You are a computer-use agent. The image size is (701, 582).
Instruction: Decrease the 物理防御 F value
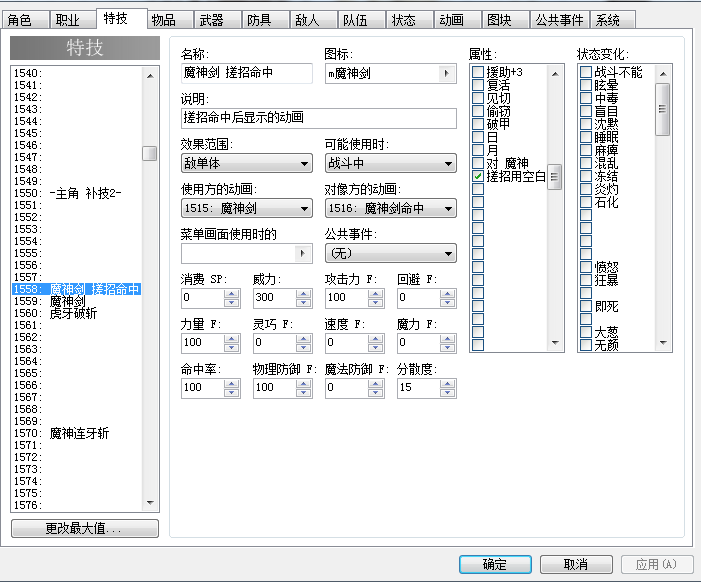[304, 392]
